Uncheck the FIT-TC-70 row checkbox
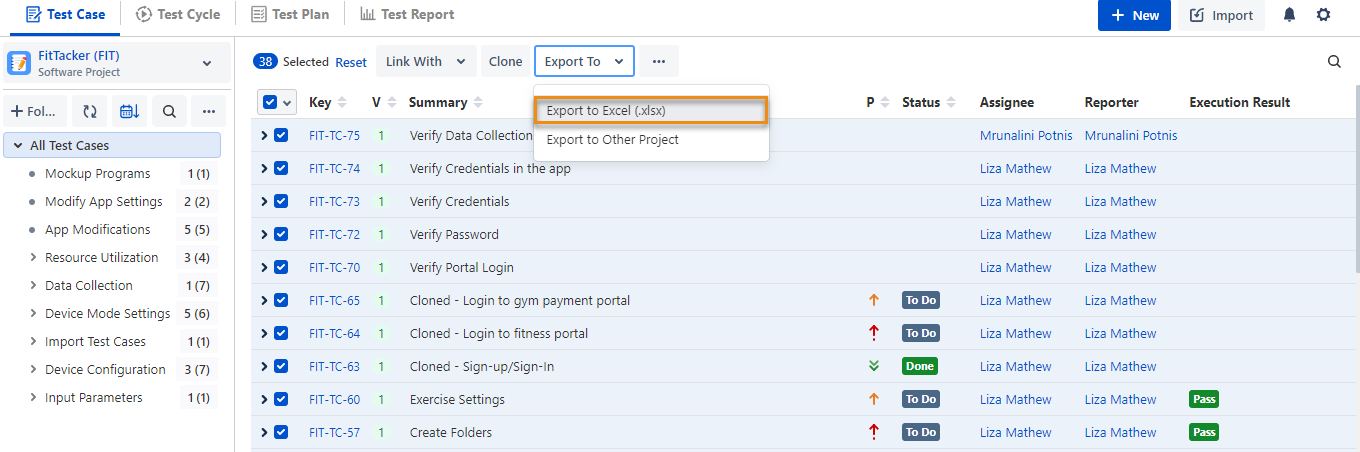 click(x=281, y=267)
